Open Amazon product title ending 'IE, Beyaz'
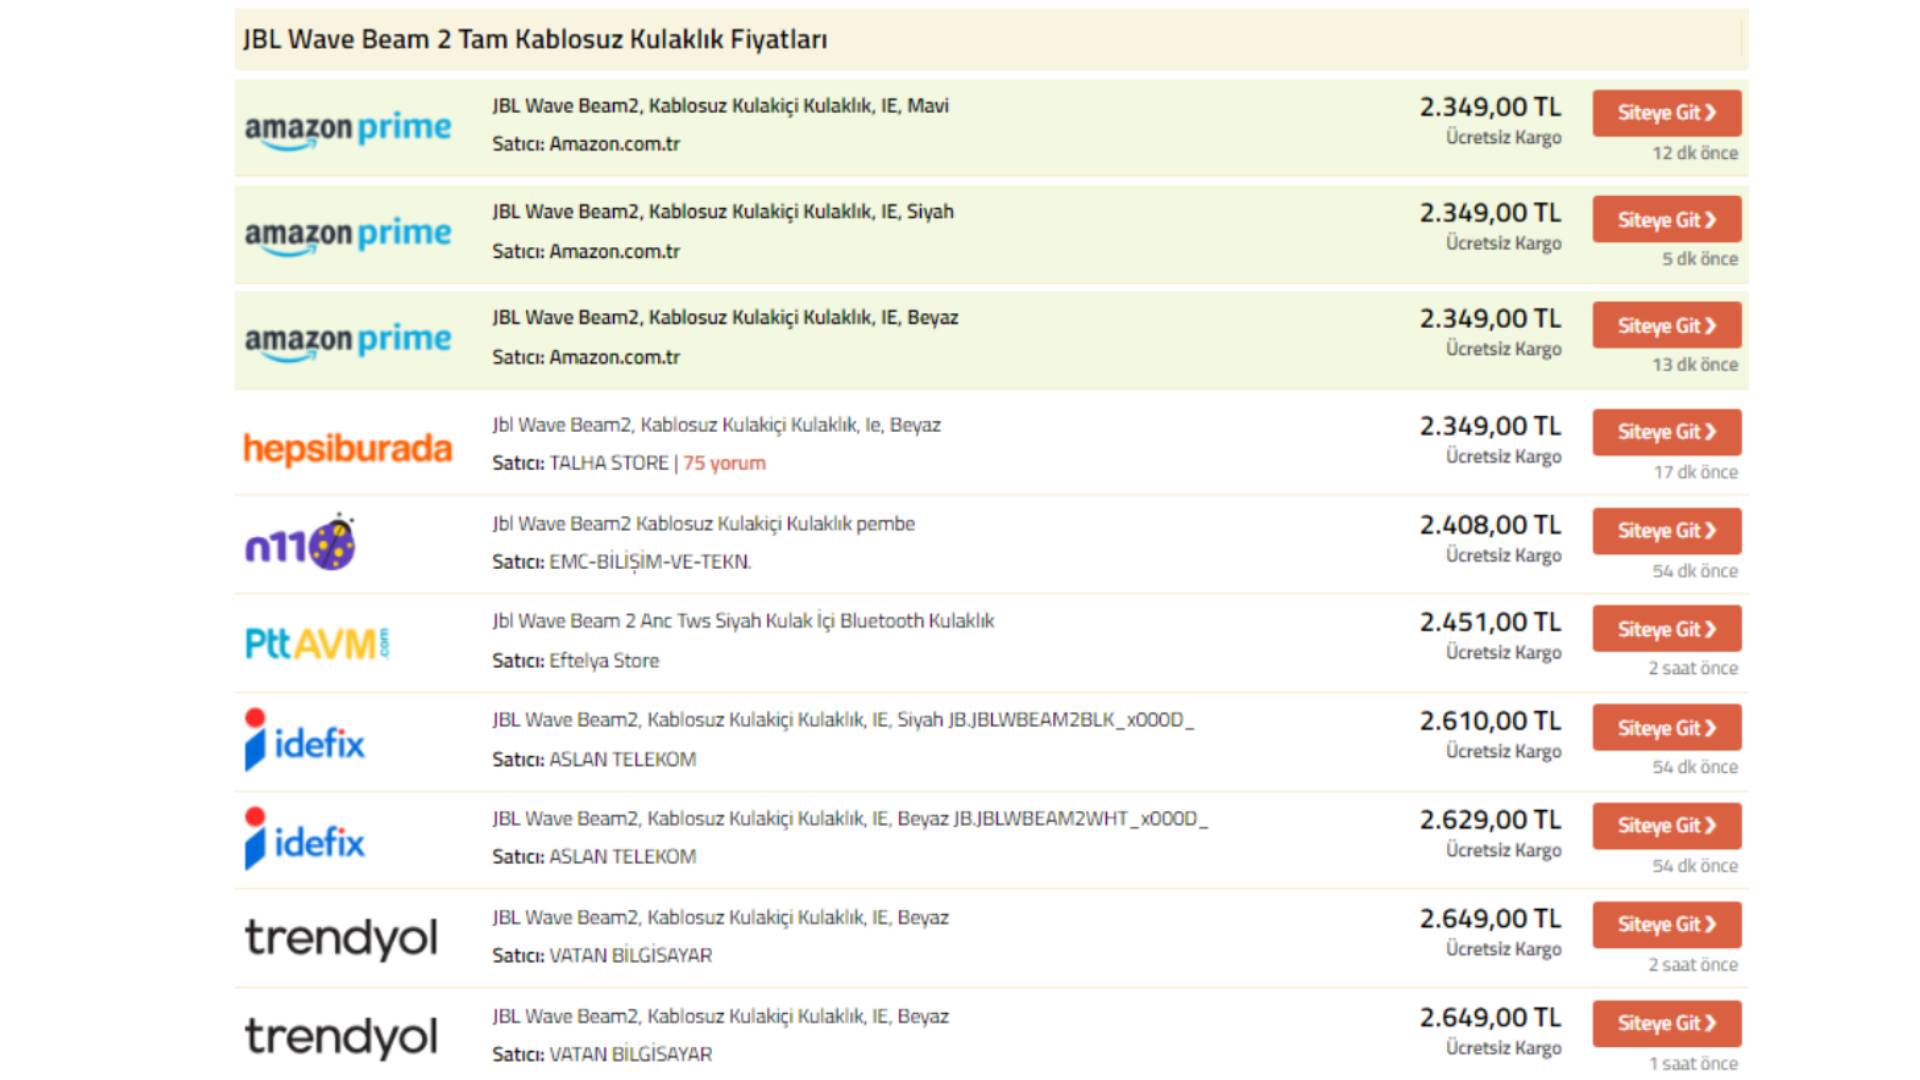Image resolution: width=1920 pixels, height=1080 pixels. [x=725, y=318]
